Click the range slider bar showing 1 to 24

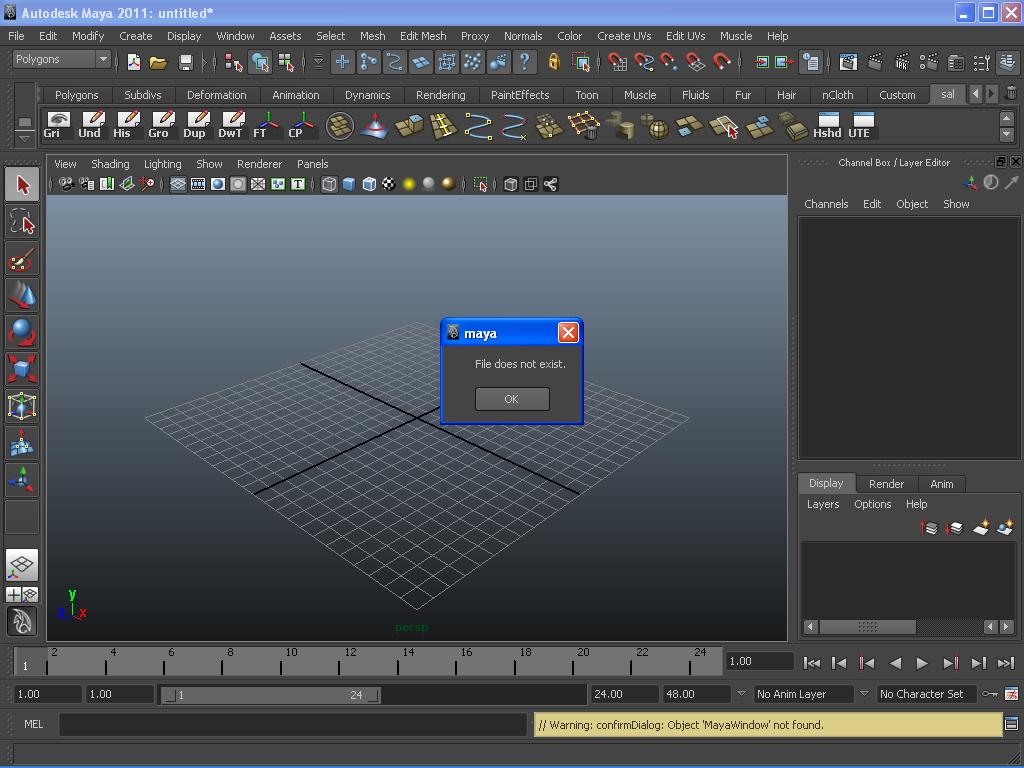coord(271,695)
